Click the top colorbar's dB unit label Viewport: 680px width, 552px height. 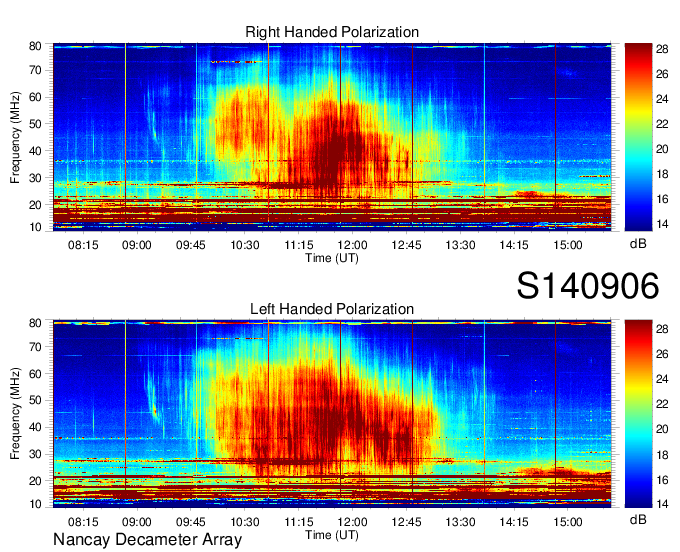tap(638, 244)
